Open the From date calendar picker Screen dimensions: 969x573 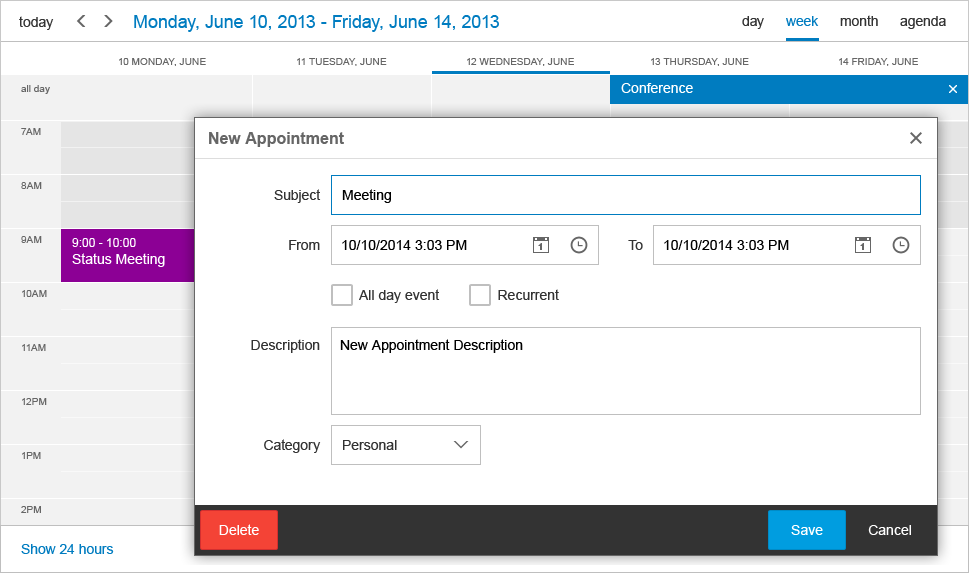point(541,245)
